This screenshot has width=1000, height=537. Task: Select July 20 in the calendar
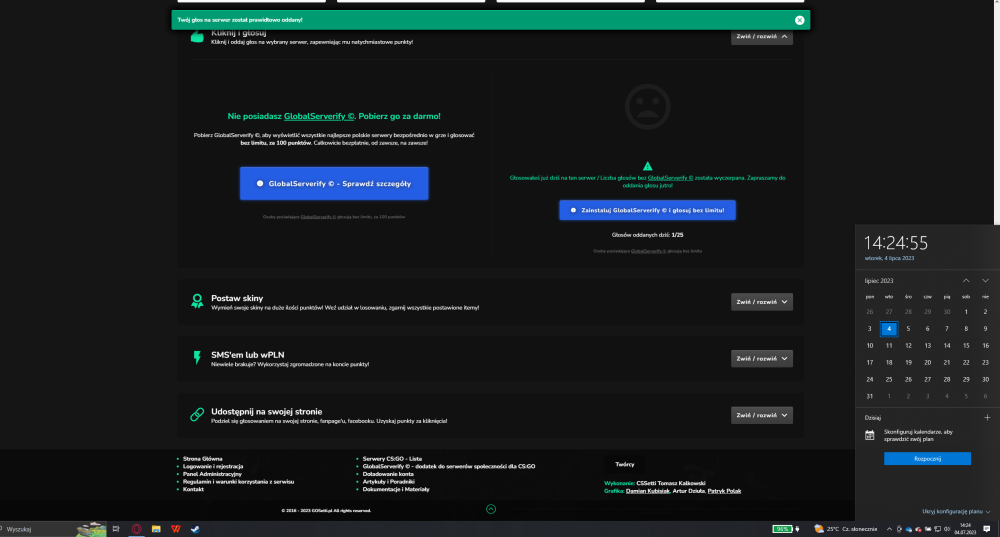(927, 362)
